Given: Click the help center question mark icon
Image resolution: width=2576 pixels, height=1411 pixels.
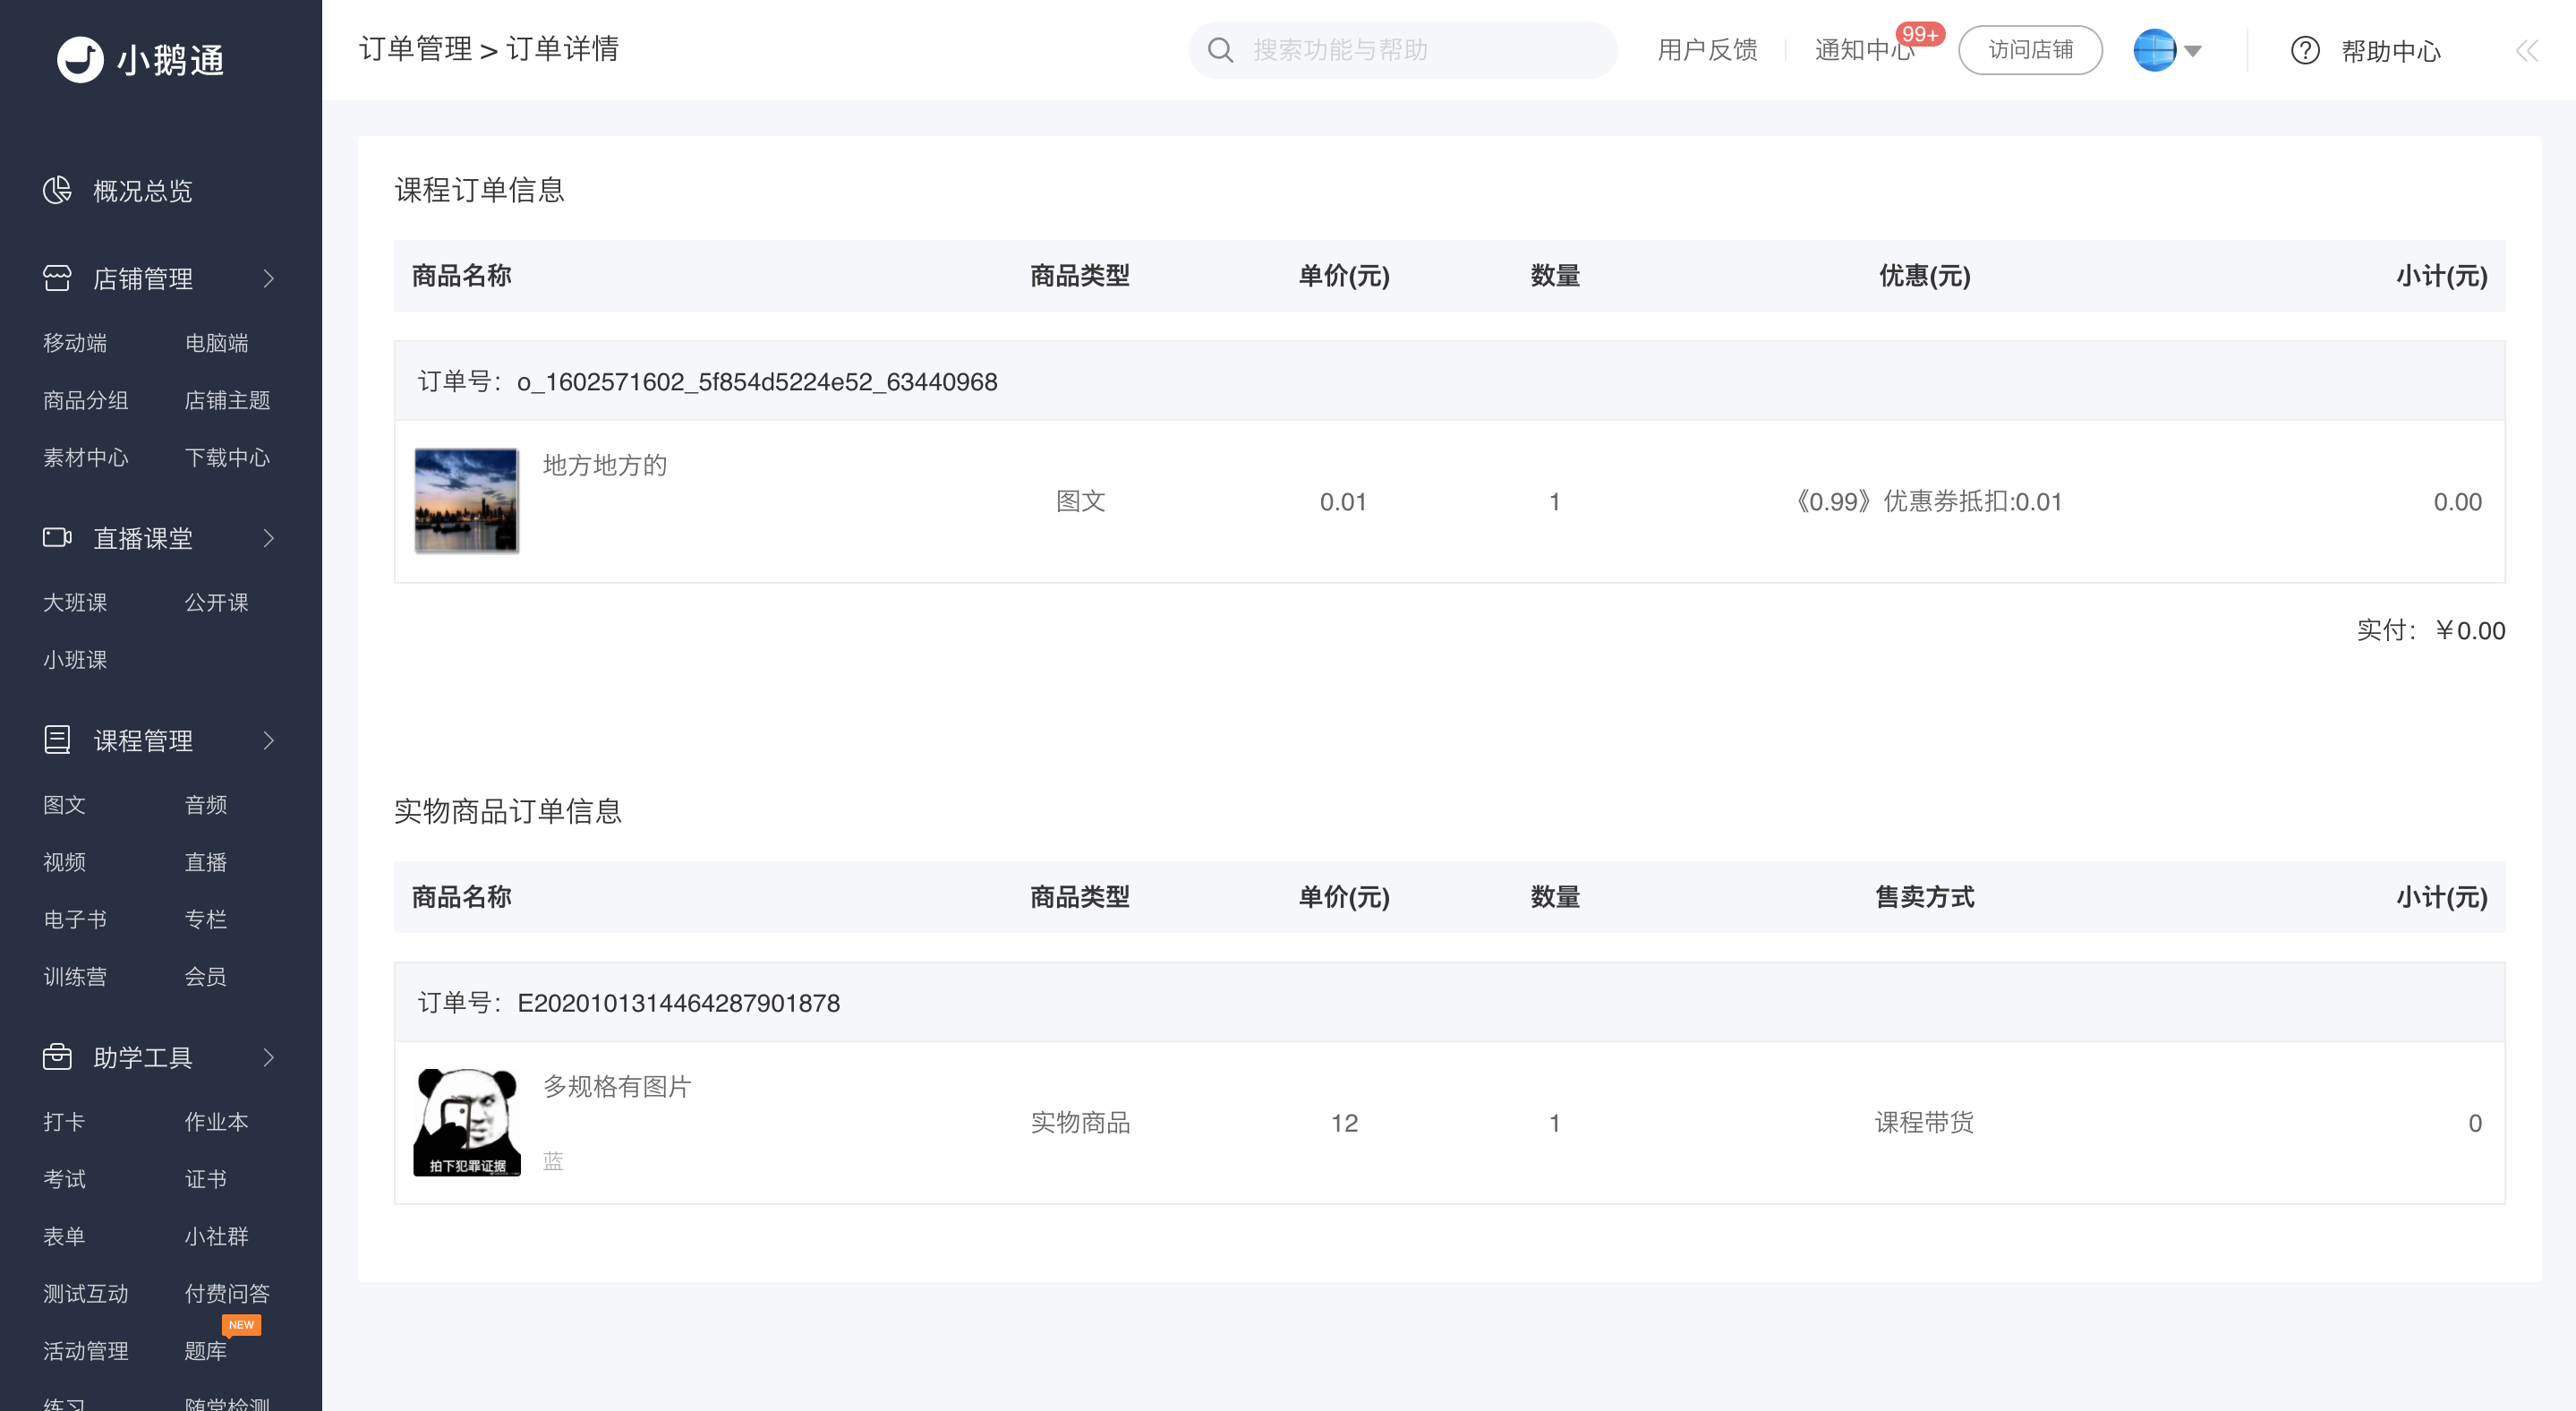Looking at the screenshot, I should point(2305,50).
